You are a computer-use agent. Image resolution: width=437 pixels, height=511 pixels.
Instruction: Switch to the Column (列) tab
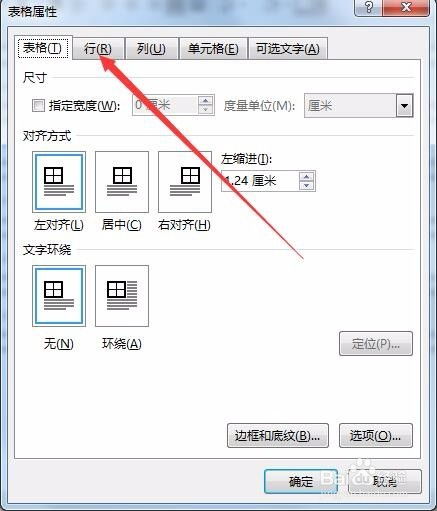pyautogui.click(x=151, y=49)
